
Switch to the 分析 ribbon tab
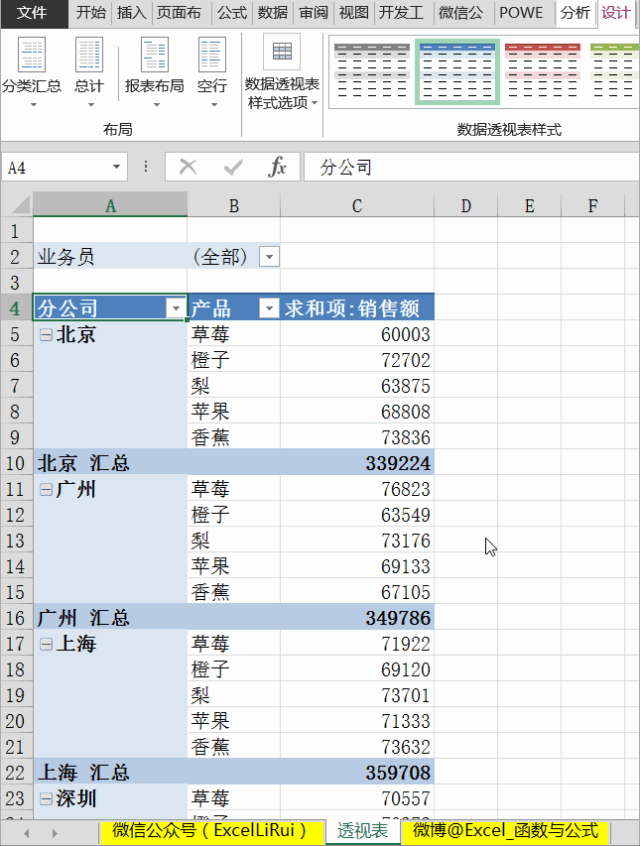575,13
